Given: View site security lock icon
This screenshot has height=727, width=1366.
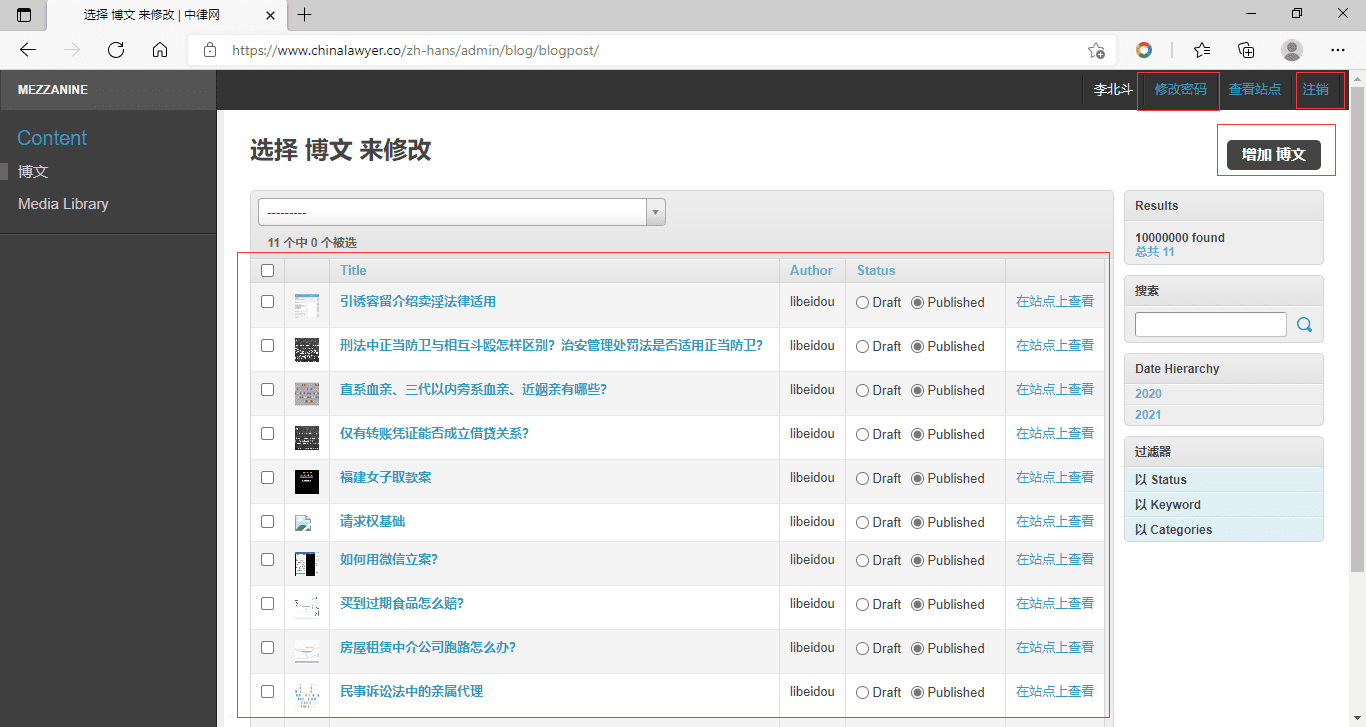Looking at the screenshot, I should pos(209,50).
